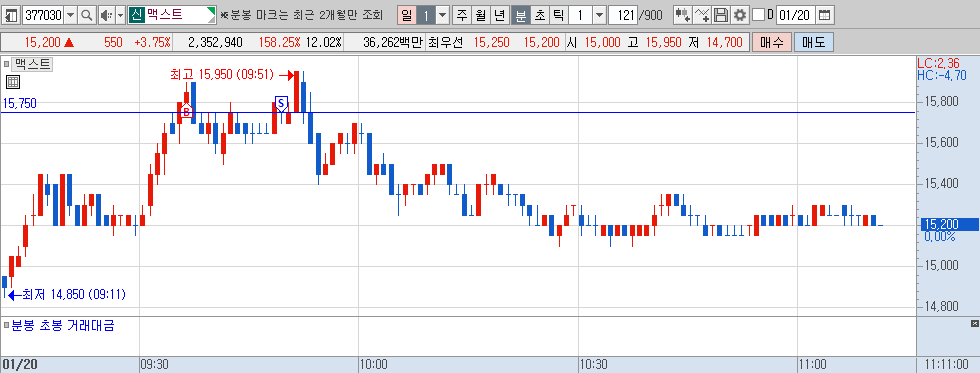980x373 pixels.
Task: Click the 맥스트 chart legend label
Action: 33,64
